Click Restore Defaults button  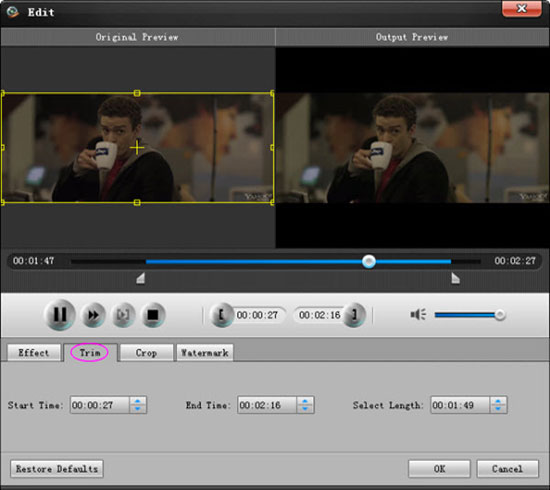click(57, 469)
